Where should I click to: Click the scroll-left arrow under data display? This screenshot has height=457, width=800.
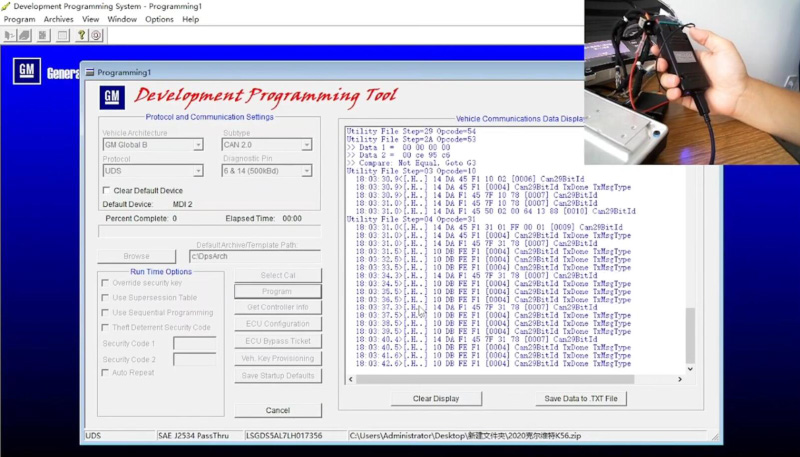351,379
